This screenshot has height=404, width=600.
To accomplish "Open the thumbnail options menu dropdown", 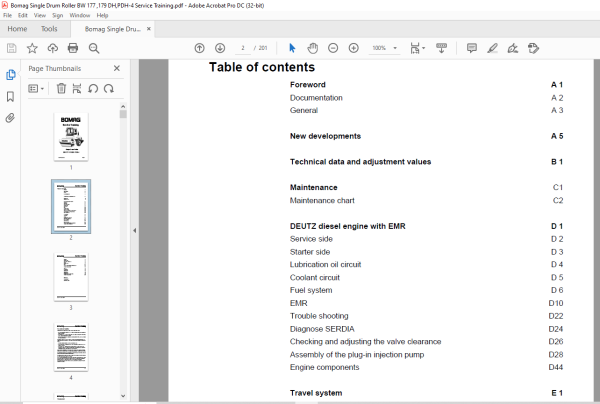I will point(36,89).
